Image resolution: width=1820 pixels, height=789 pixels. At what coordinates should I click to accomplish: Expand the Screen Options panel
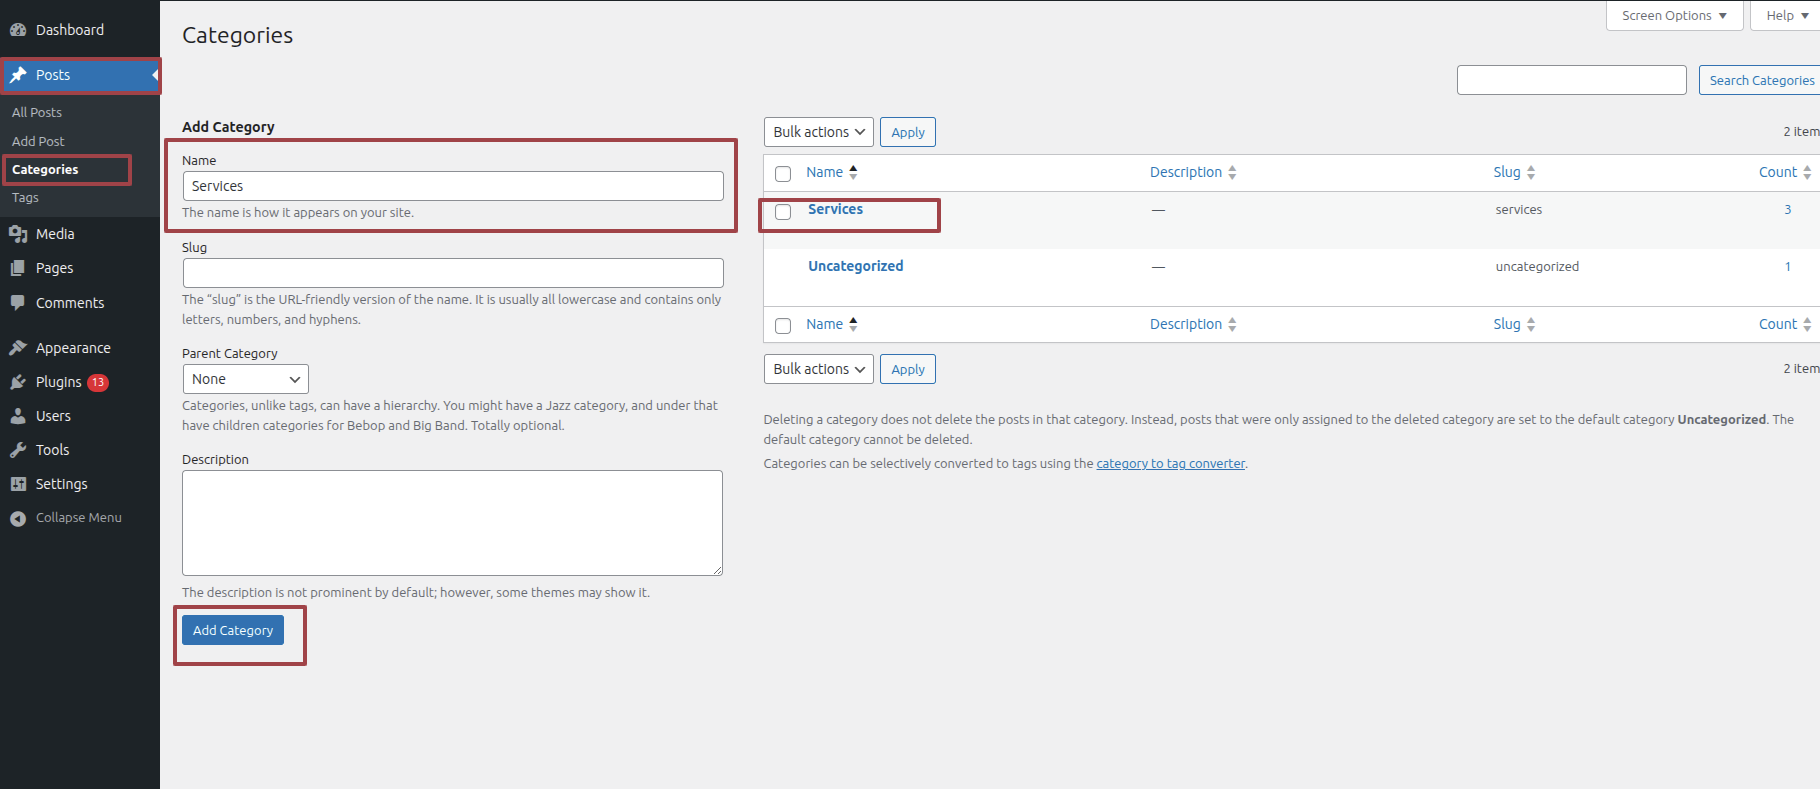[x=1673, y=16]
